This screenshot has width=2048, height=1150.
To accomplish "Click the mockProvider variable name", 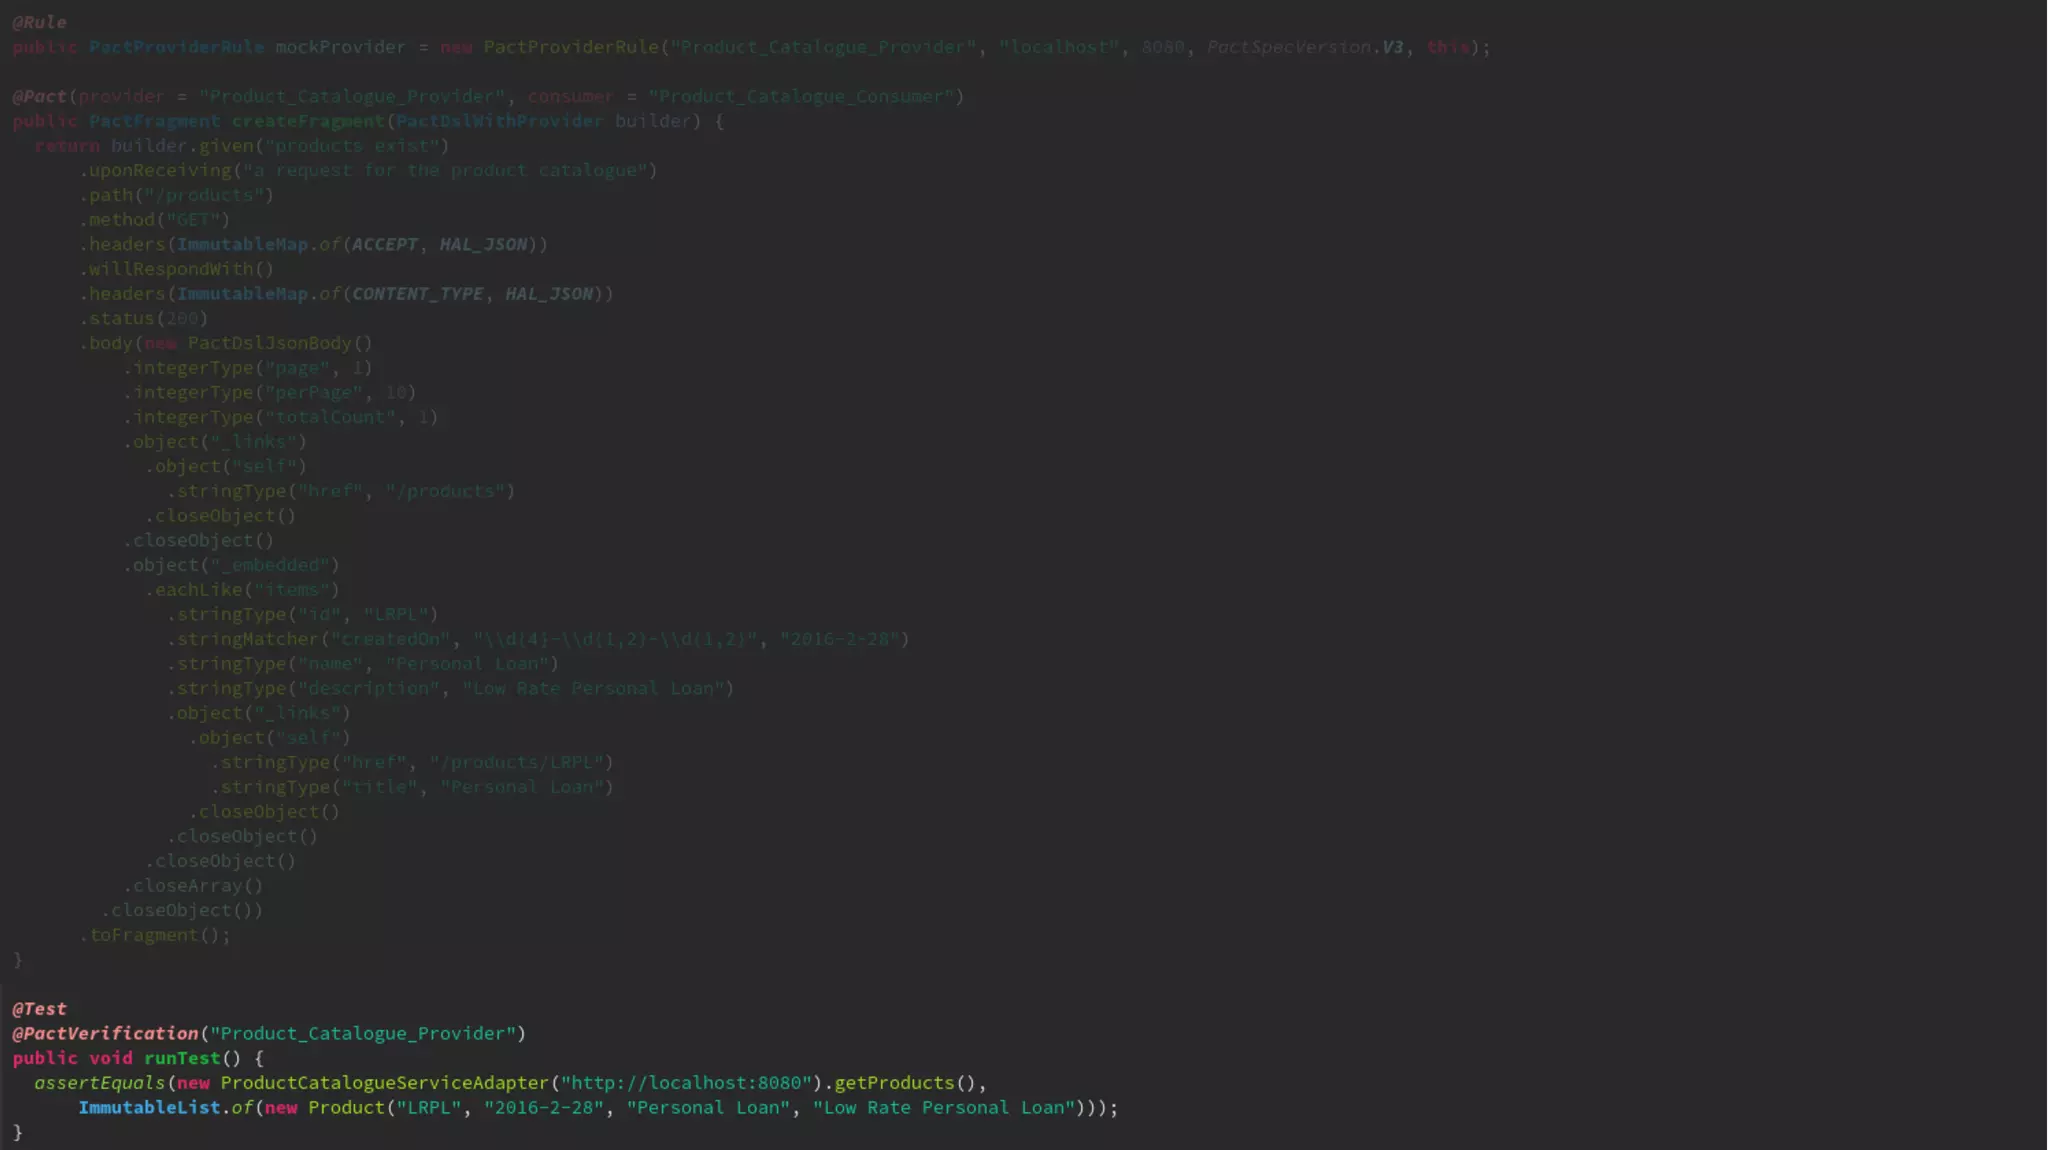I will (340, 47).
